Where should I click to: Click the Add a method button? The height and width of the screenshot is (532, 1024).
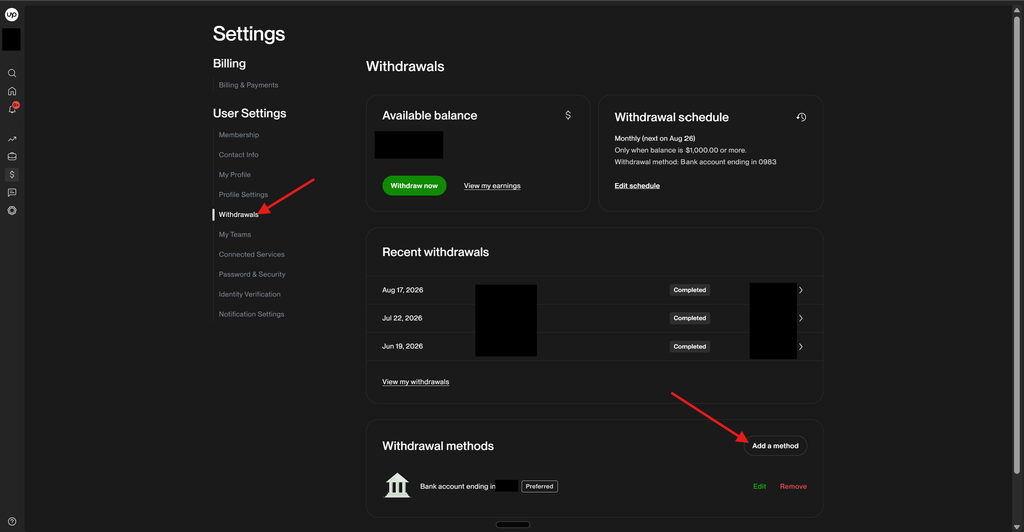775,446
